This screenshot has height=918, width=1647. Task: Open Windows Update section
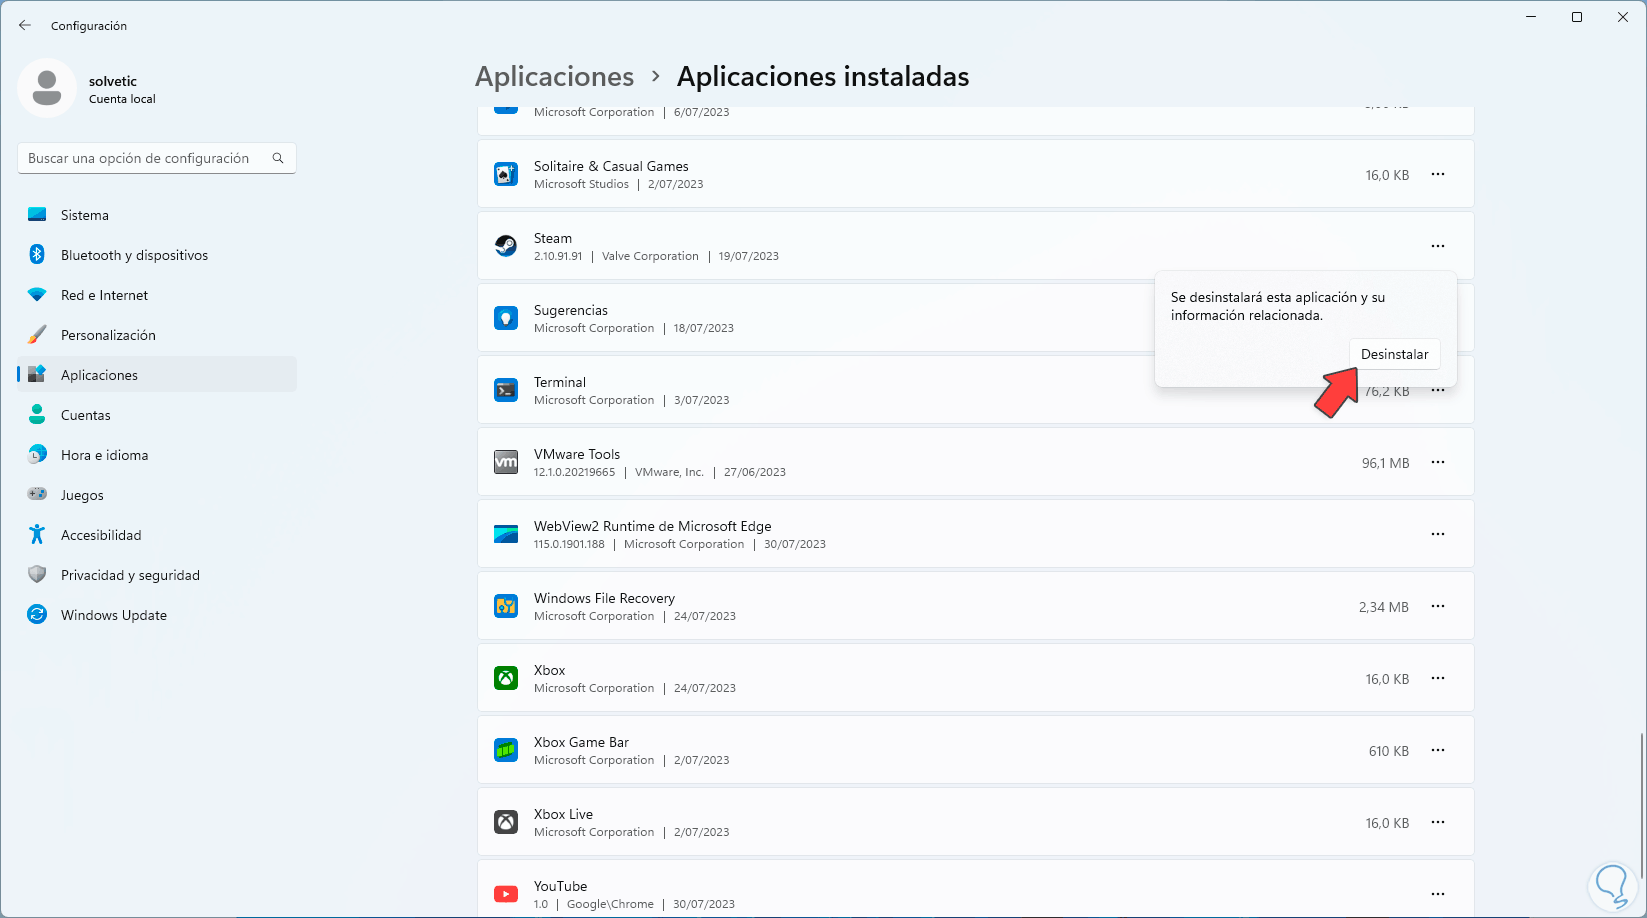[x=157, y=615]
